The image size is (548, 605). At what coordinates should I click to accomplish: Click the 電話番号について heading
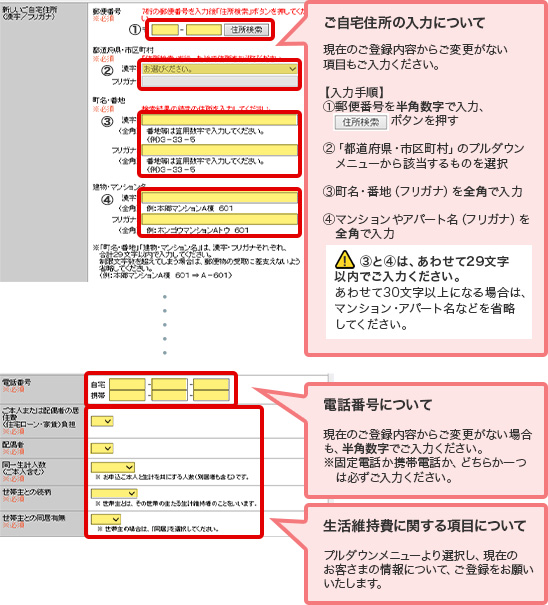(x=377, y=405)
